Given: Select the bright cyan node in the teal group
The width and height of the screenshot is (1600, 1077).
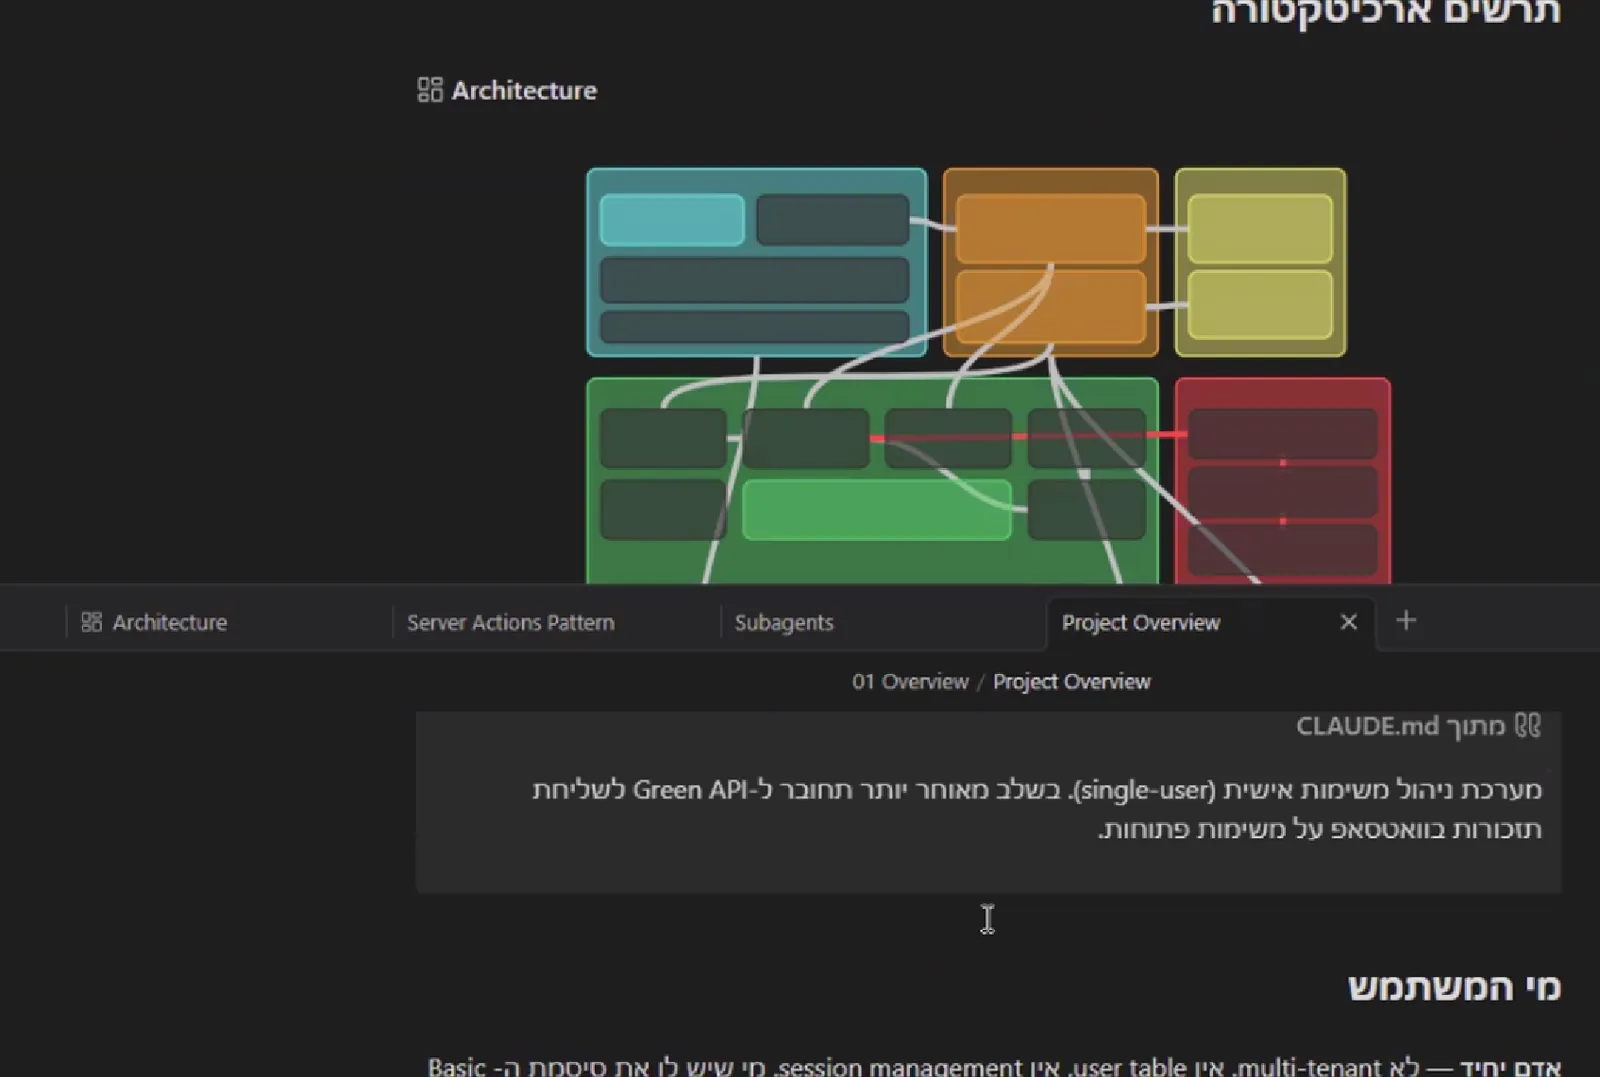Looking at the screenshot, I should coord(672,220).
